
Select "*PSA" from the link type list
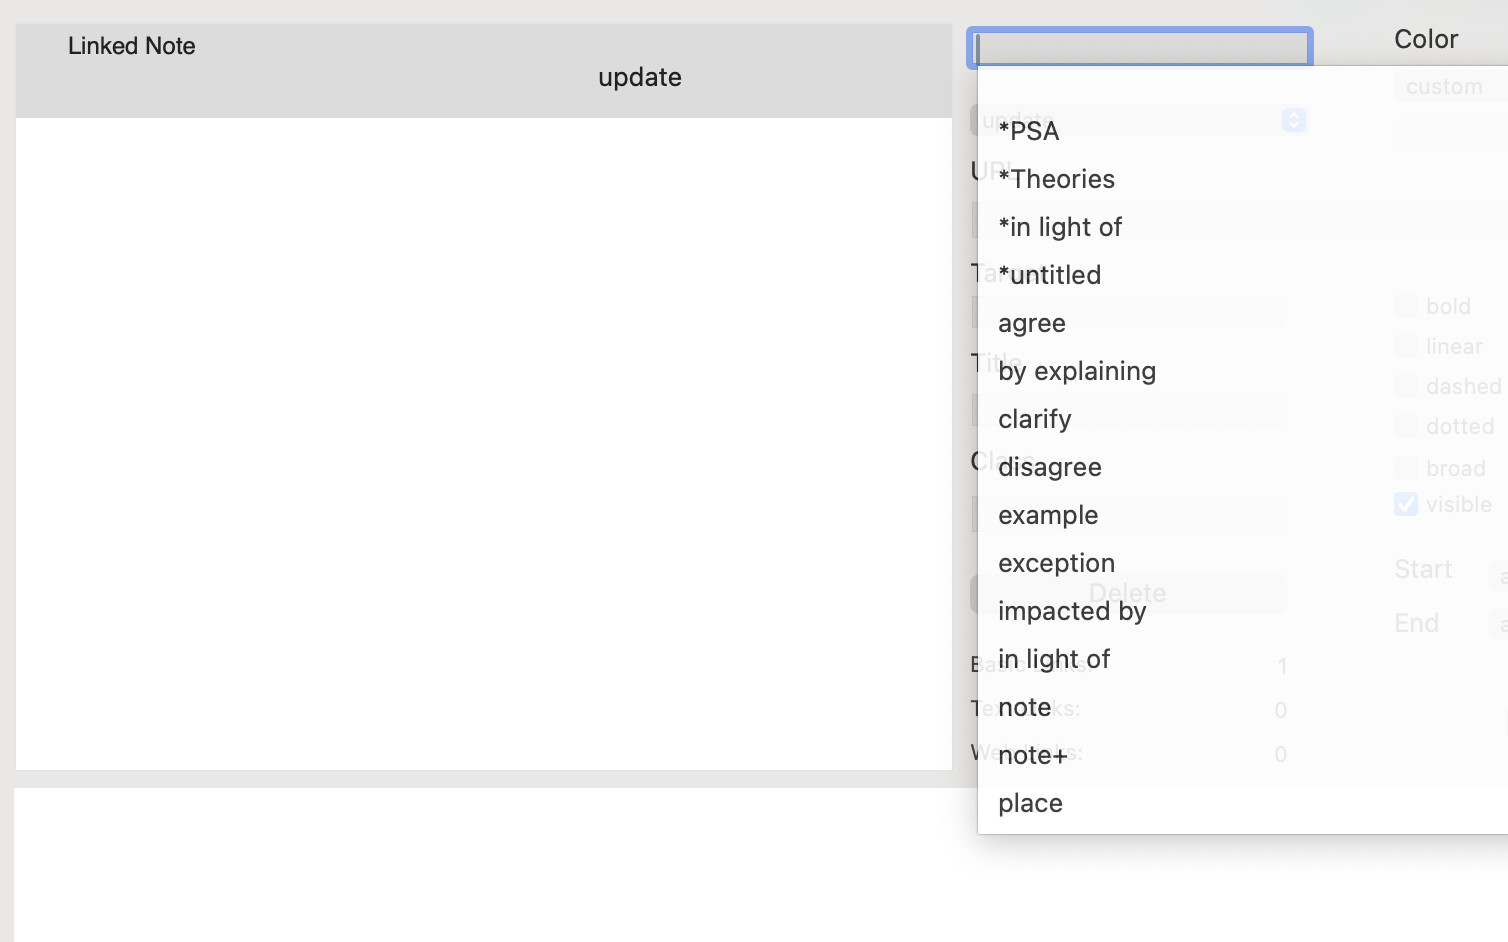click(1028, 131)
